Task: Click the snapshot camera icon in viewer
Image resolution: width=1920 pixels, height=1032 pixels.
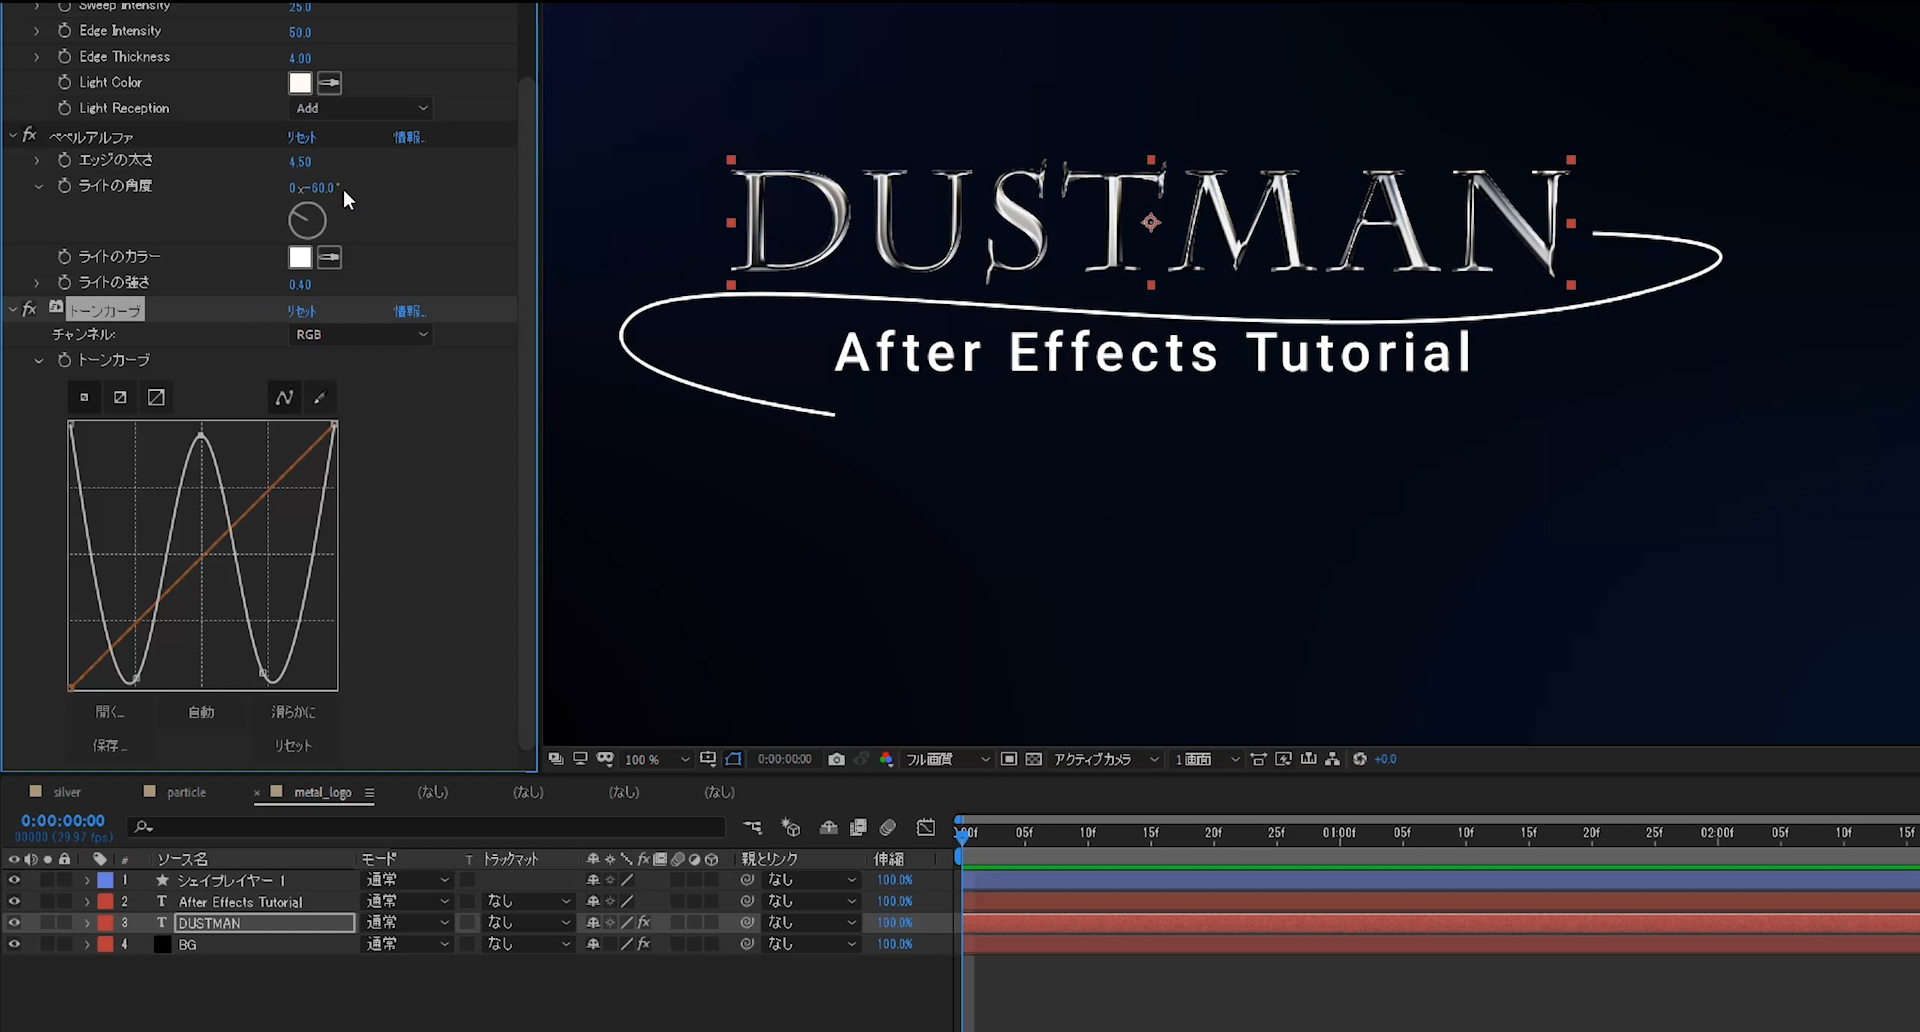Action: pos(836,759)
